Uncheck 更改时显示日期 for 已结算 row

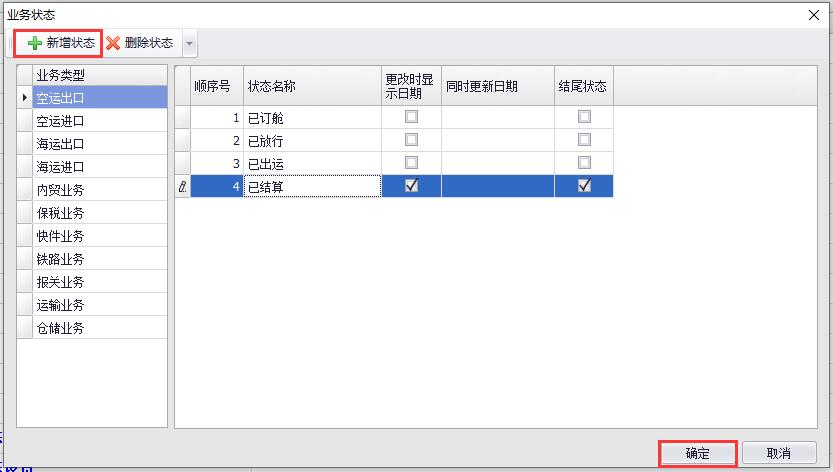pyautogui.click(x=411, y=185)
